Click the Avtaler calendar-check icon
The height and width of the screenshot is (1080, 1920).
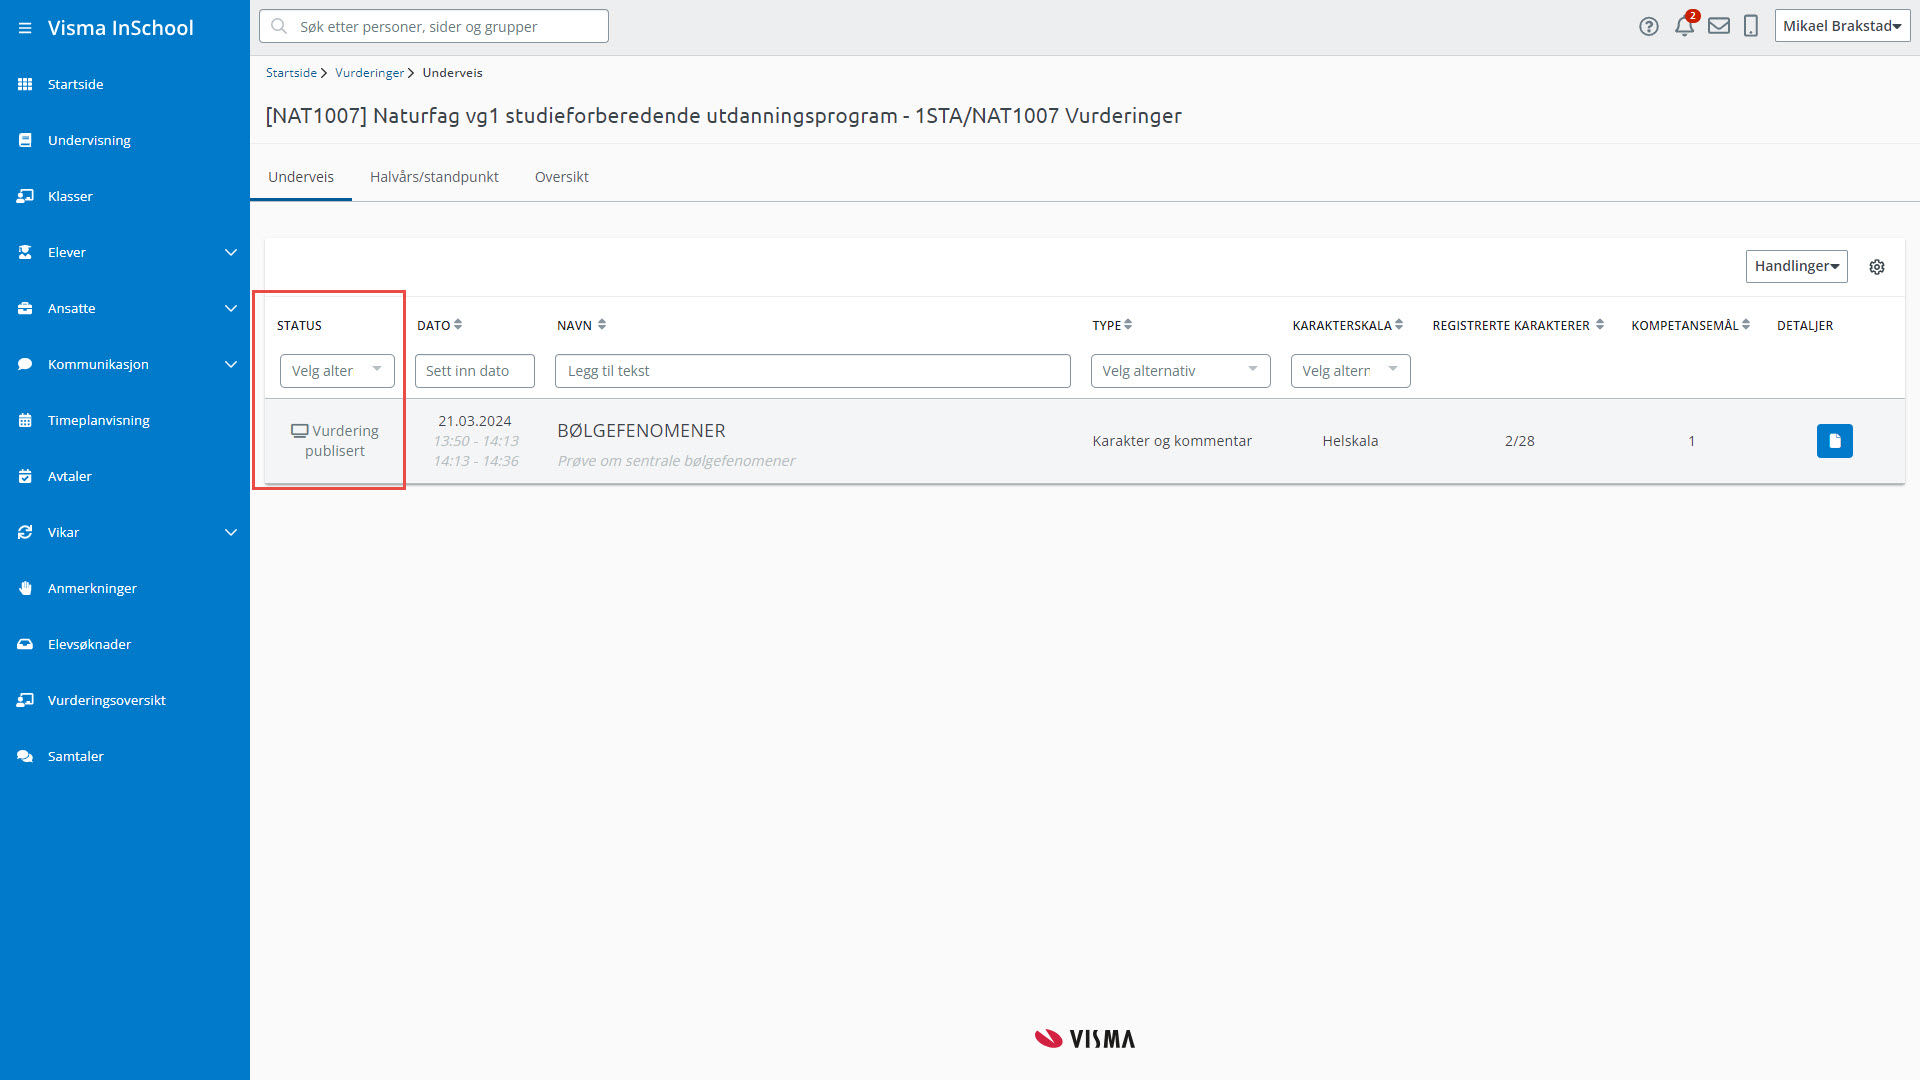coord(25,476)
